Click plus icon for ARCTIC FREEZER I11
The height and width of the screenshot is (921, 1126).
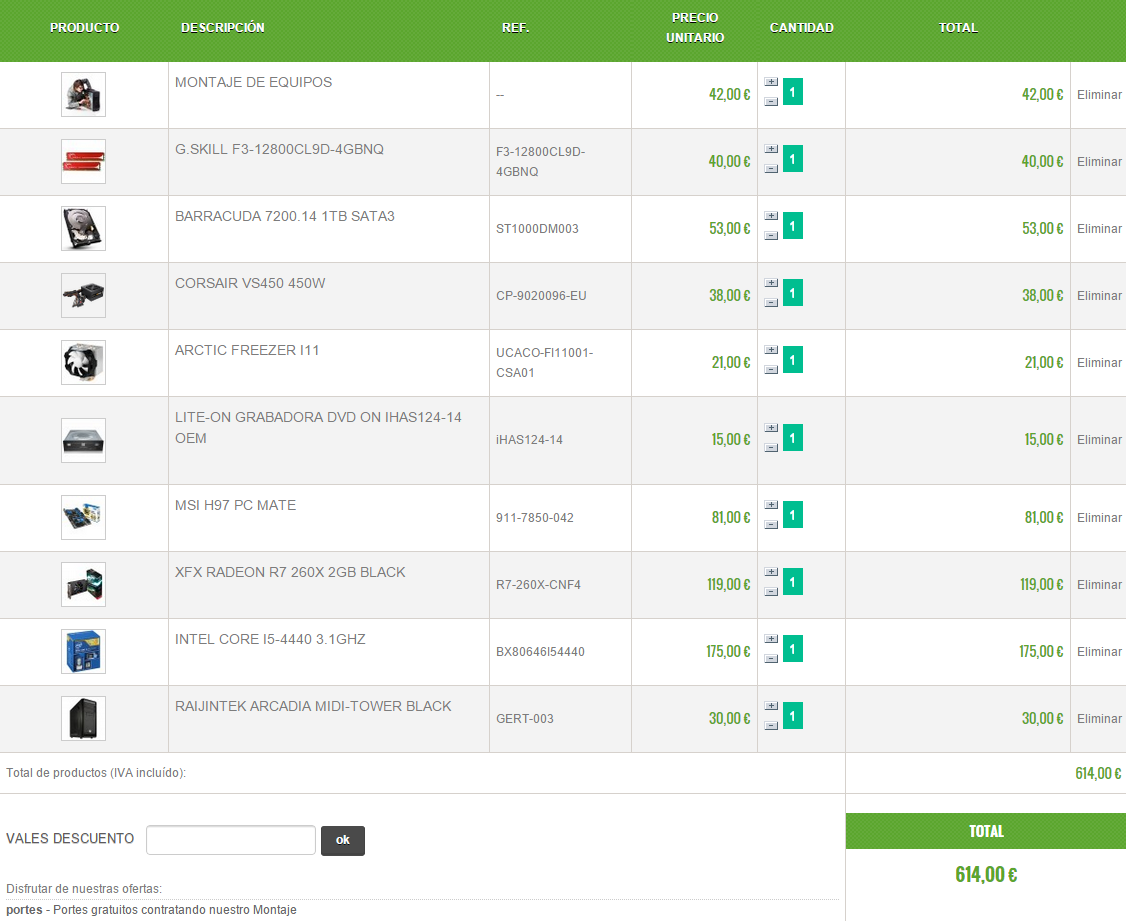tap(771, 350)
